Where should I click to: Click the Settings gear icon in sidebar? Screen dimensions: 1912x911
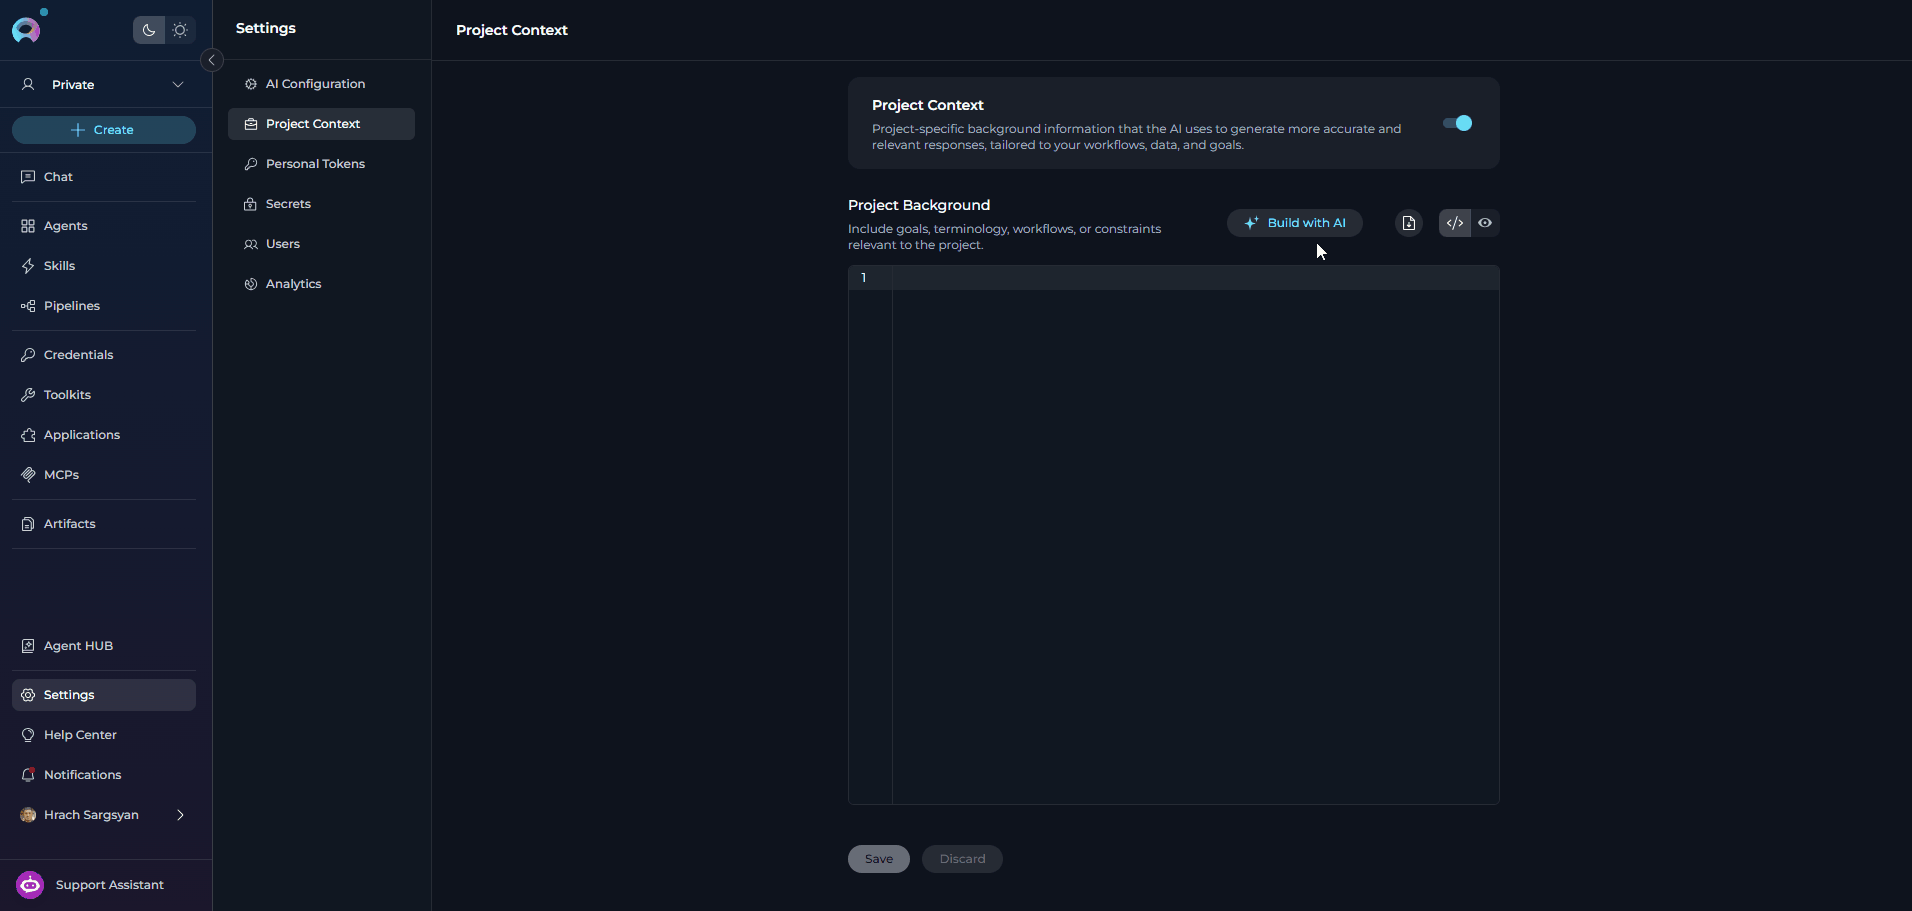(x=28, y=695)
